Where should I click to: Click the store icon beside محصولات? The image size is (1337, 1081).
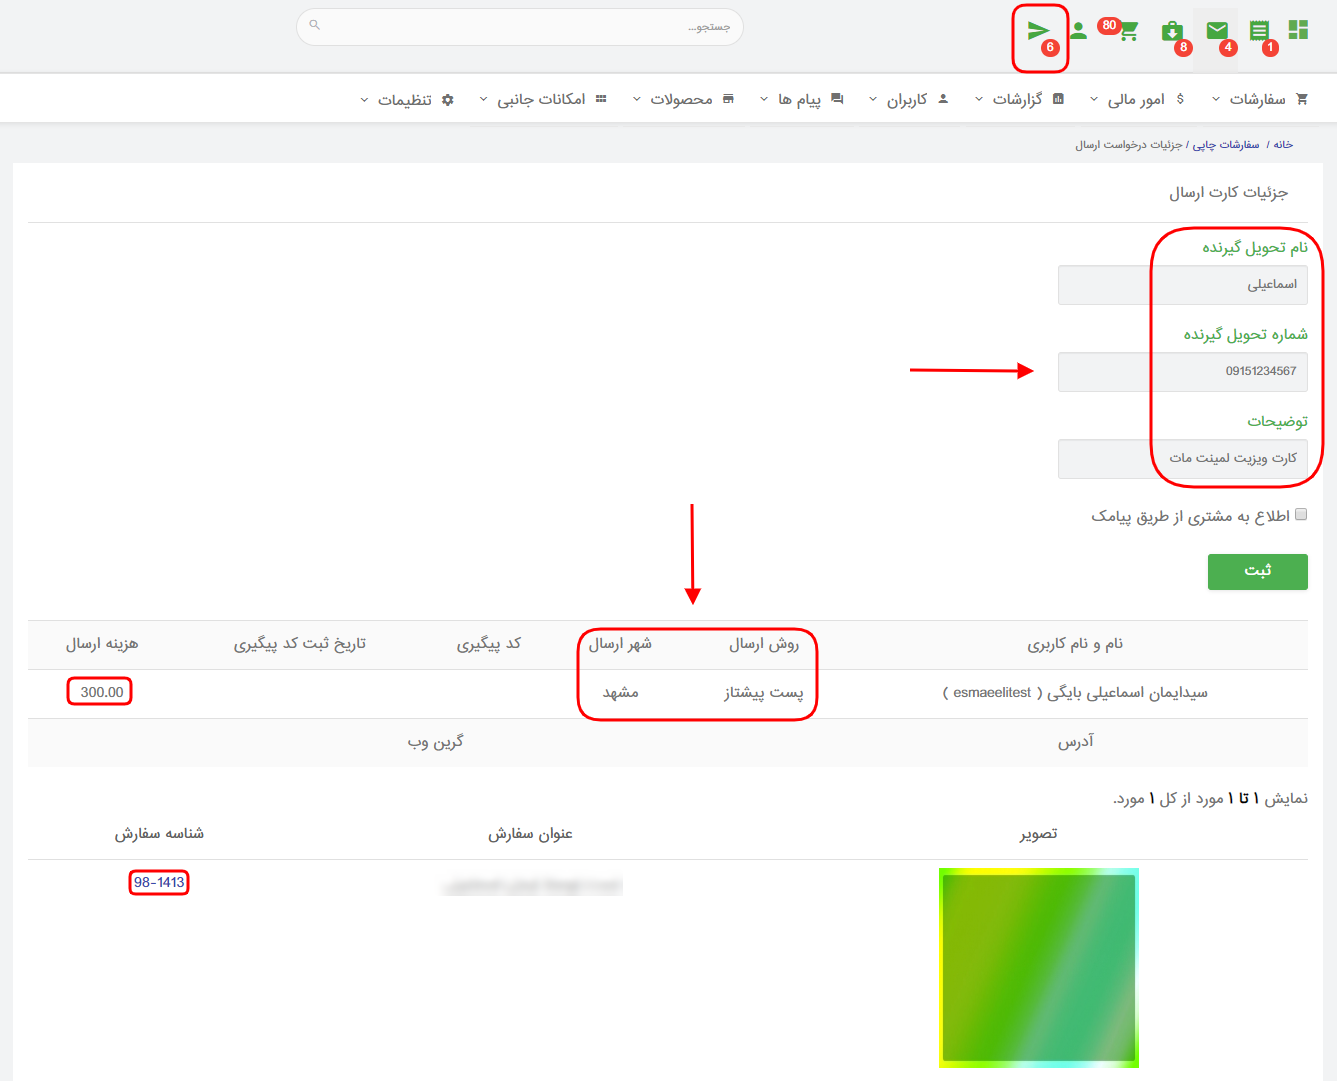tap(728, 99)
